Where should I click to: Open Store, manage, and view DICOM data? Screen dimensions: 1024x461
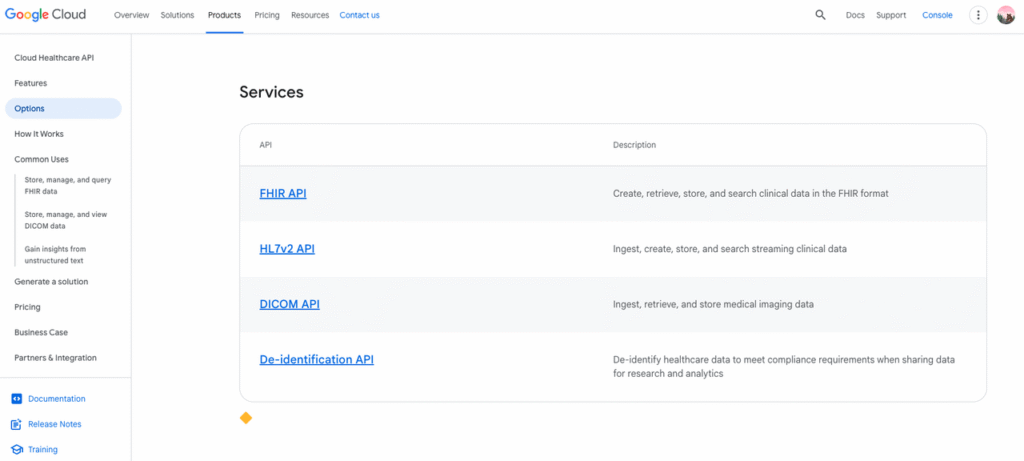click(x=66, y=220)
